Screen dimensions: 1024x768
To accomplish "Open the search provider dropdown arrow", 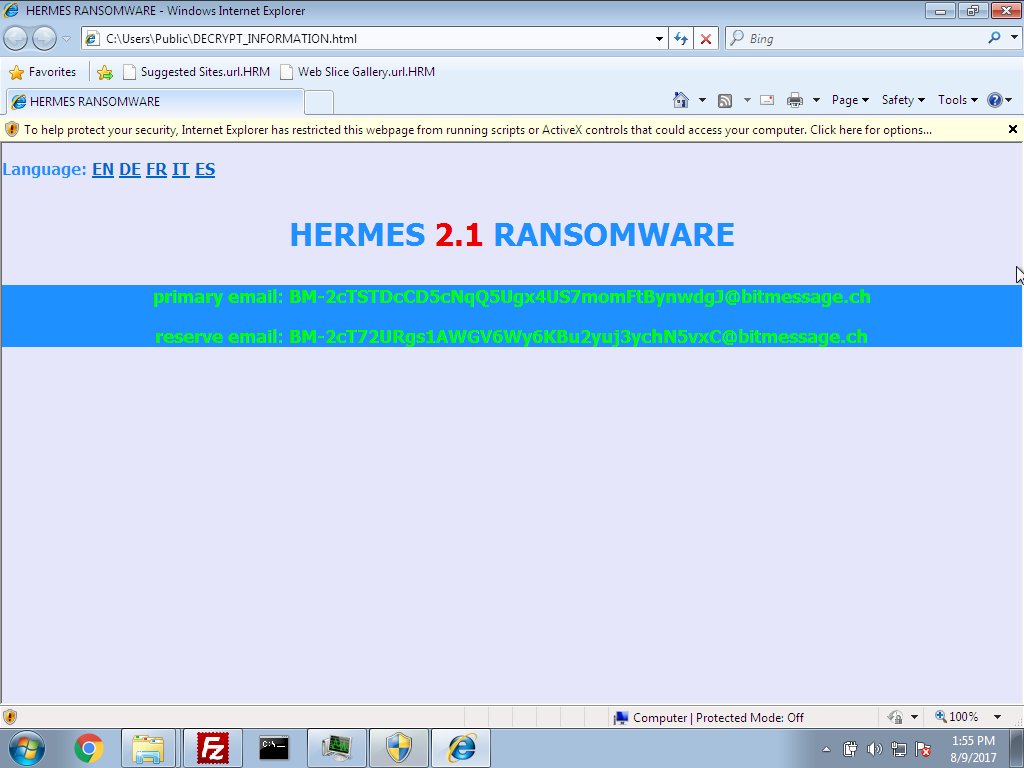I will point(1014,38).
